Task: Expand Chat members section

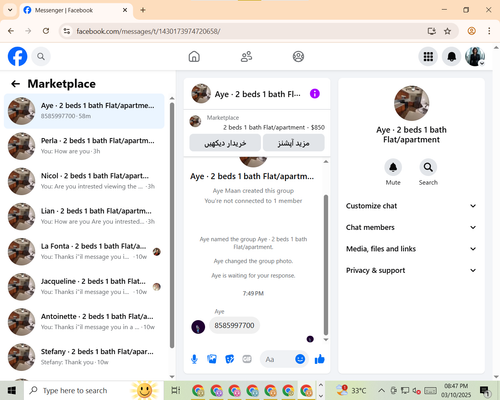Action: click(x=411, y=227)
